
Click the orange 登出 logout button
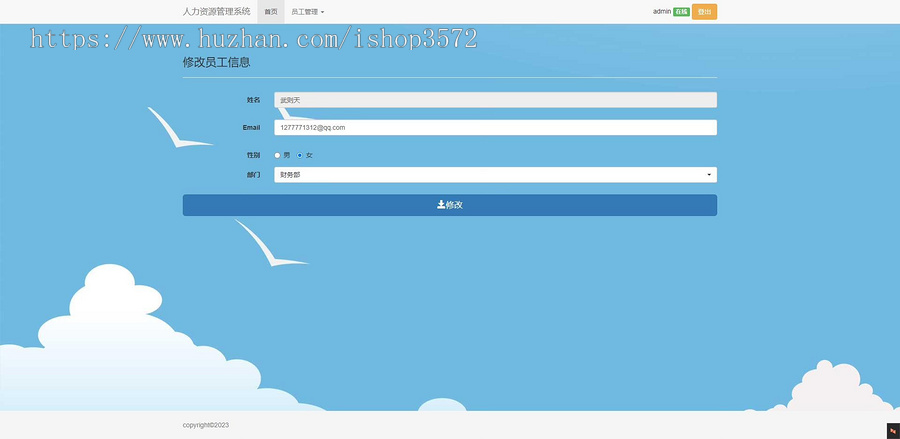tap(704, 11)
